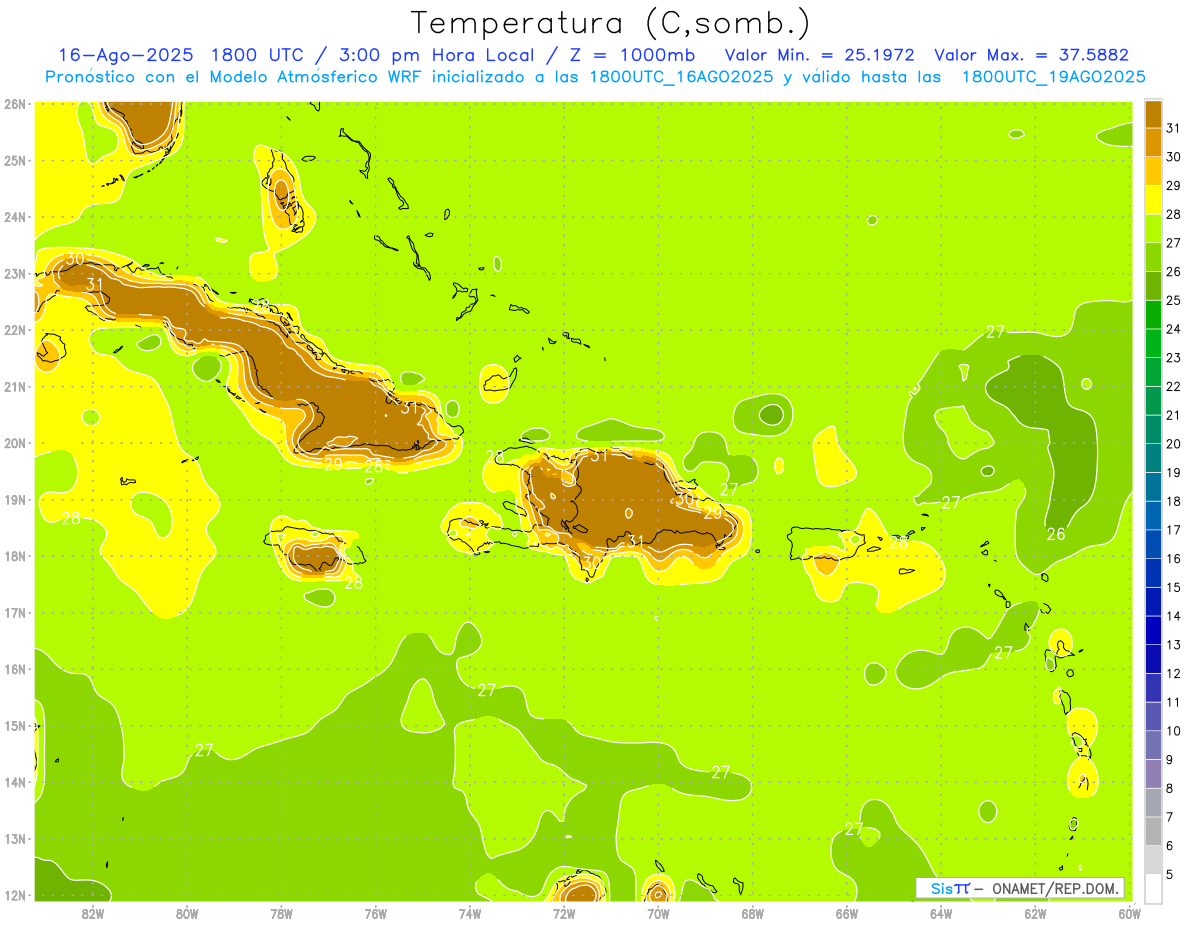The image size is (1200, 927).
Task: Click contour label 27 near 14N 80W
Action: tap(204, 750)
